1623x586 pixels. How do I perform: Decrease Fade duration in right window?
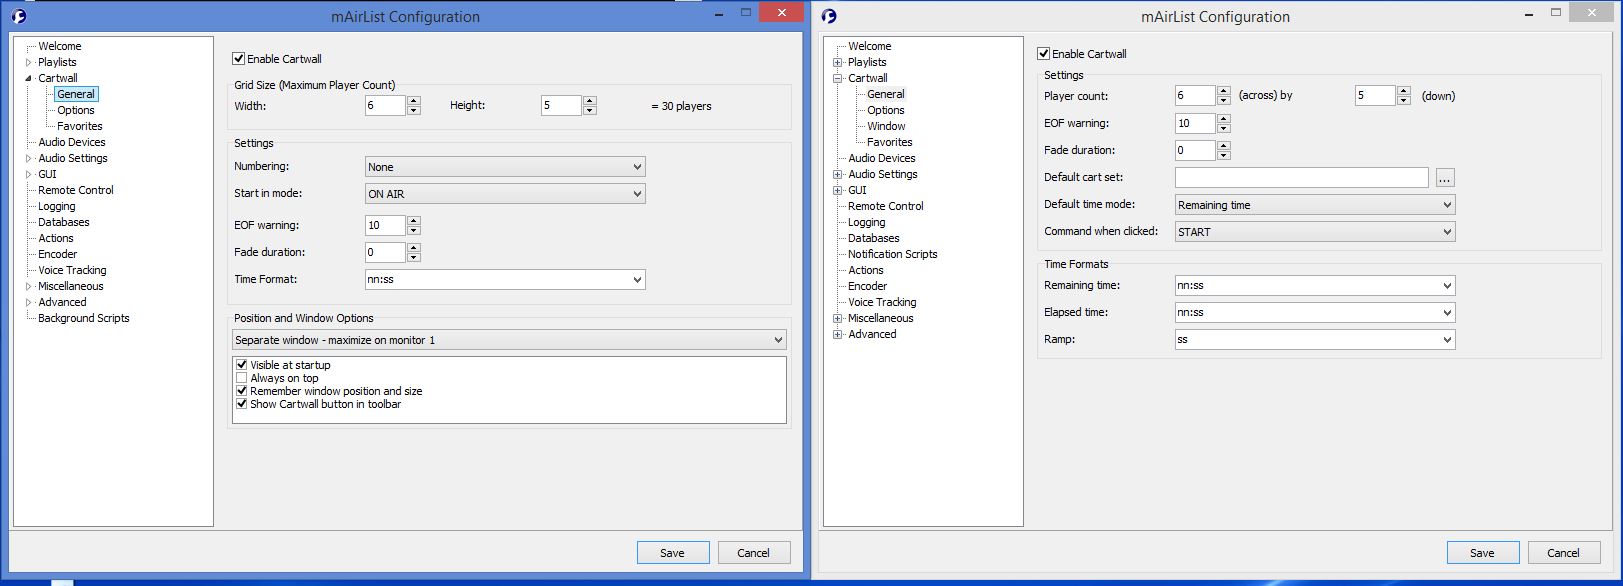click(x=1224, y=155)
